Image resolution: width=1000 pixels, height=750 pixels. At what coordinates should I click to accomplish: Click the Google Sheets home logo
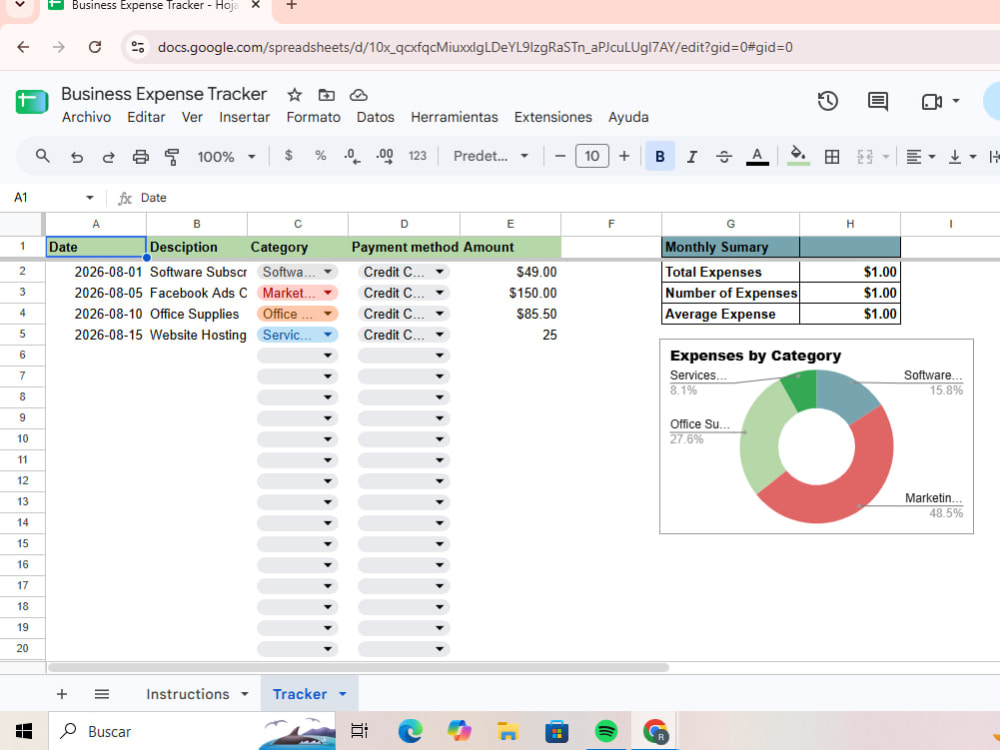pyautogui.click(x=31, y=102)
